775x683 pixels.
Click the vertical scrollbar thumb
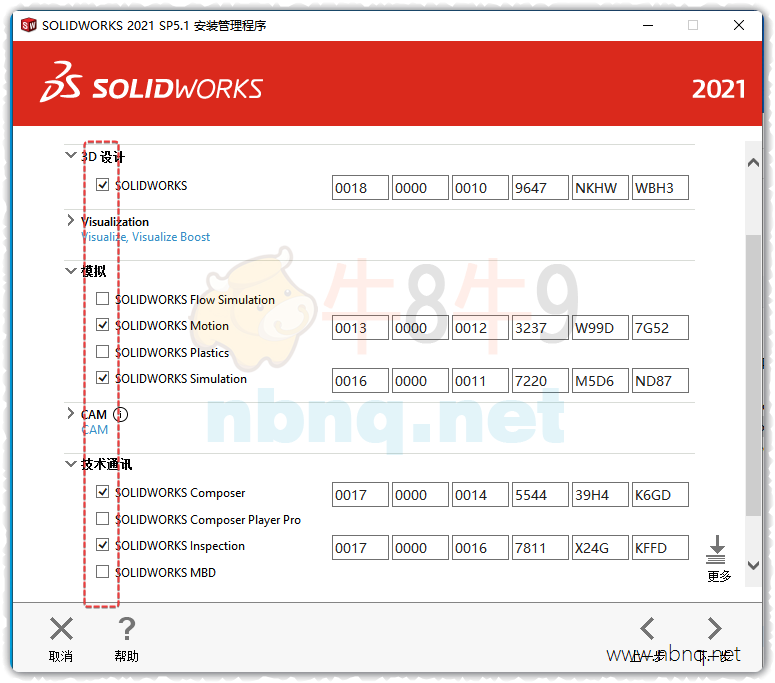tap(753, 376)
